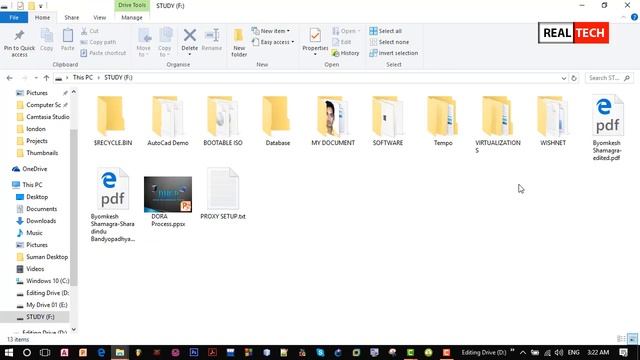
Task: Select the SOFTWARE folder
Action: (x=388, y=121)
